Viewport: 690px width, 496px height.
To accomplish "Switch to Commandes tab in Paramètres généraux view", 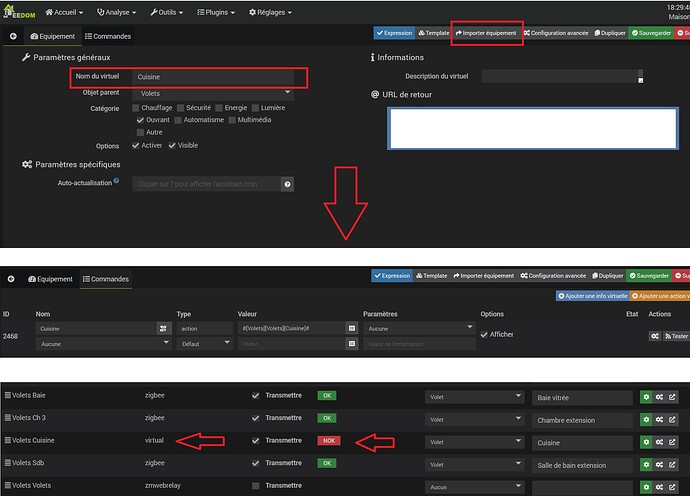I will tap(108, 36).
